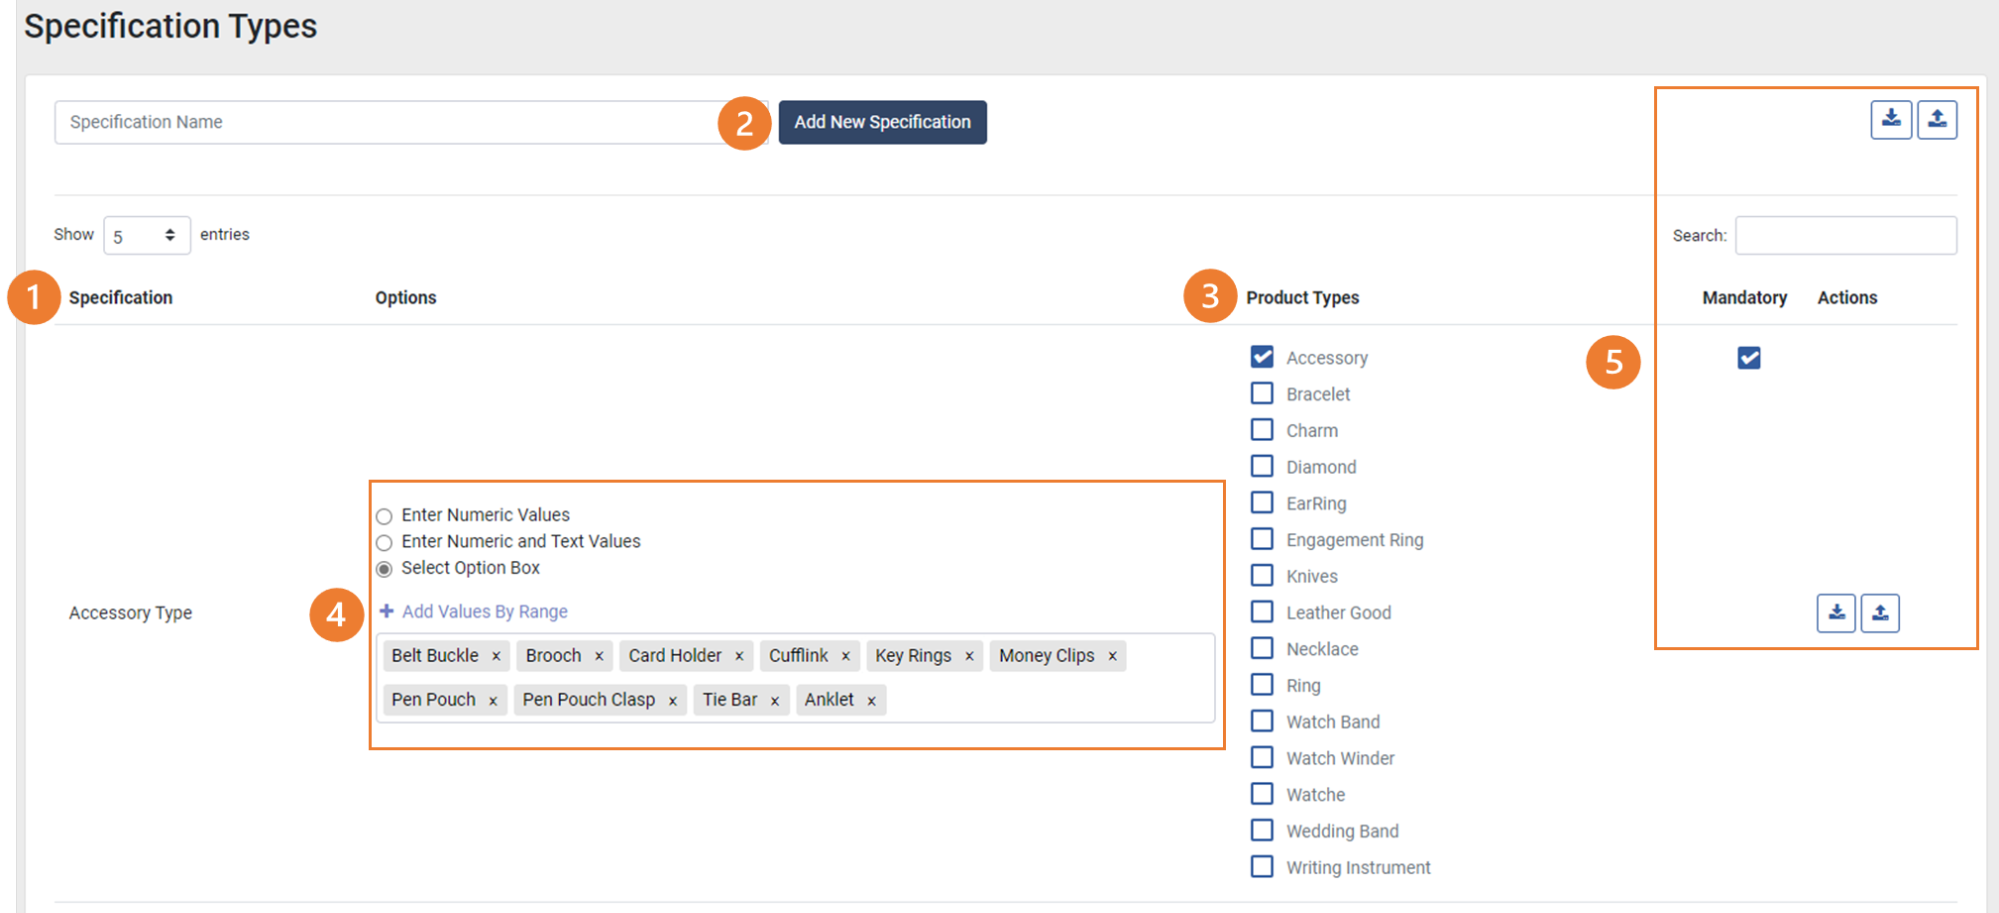
Task: Remove the Money Clips option chip
Action: [x=1112, y=655]
